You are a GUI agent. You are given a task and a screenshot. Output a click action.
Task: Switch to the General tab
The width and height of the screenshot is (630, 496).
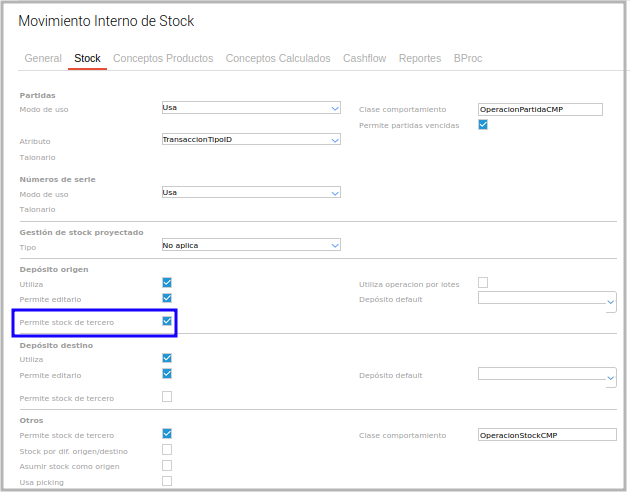[x=43, y=59]
